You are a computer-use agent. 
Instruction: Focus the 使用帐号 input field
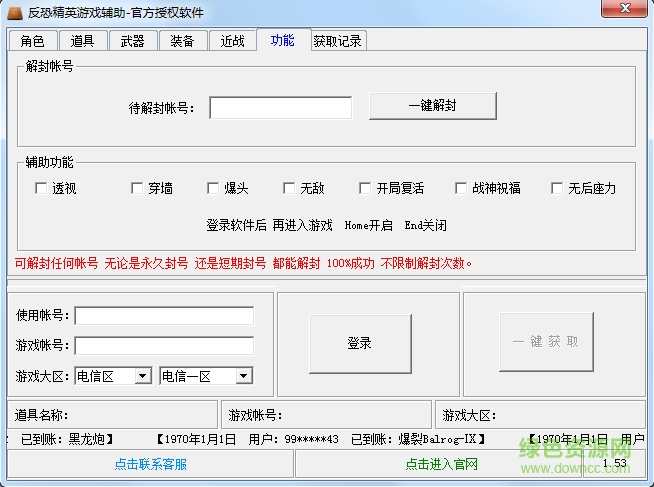tap(164, 316)
